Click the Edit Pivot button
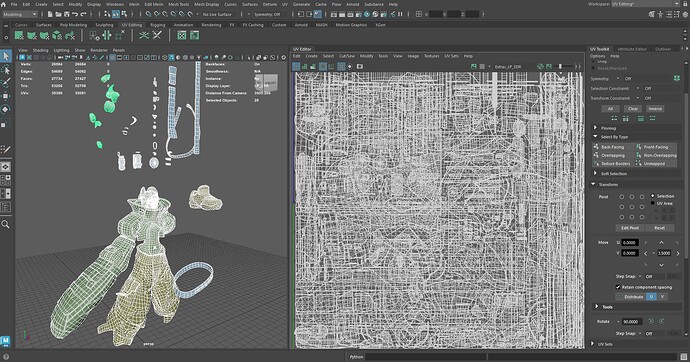This screenshot has height=362, width=690. [630, 228]
